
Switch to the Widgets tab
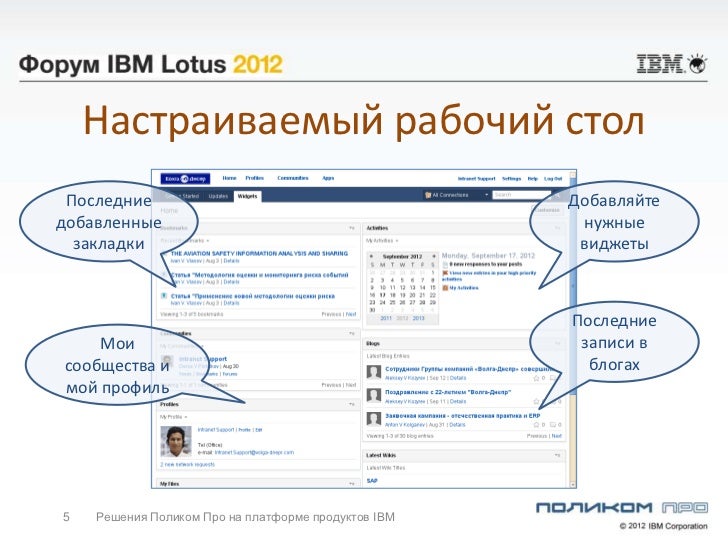tap(247, 196)
